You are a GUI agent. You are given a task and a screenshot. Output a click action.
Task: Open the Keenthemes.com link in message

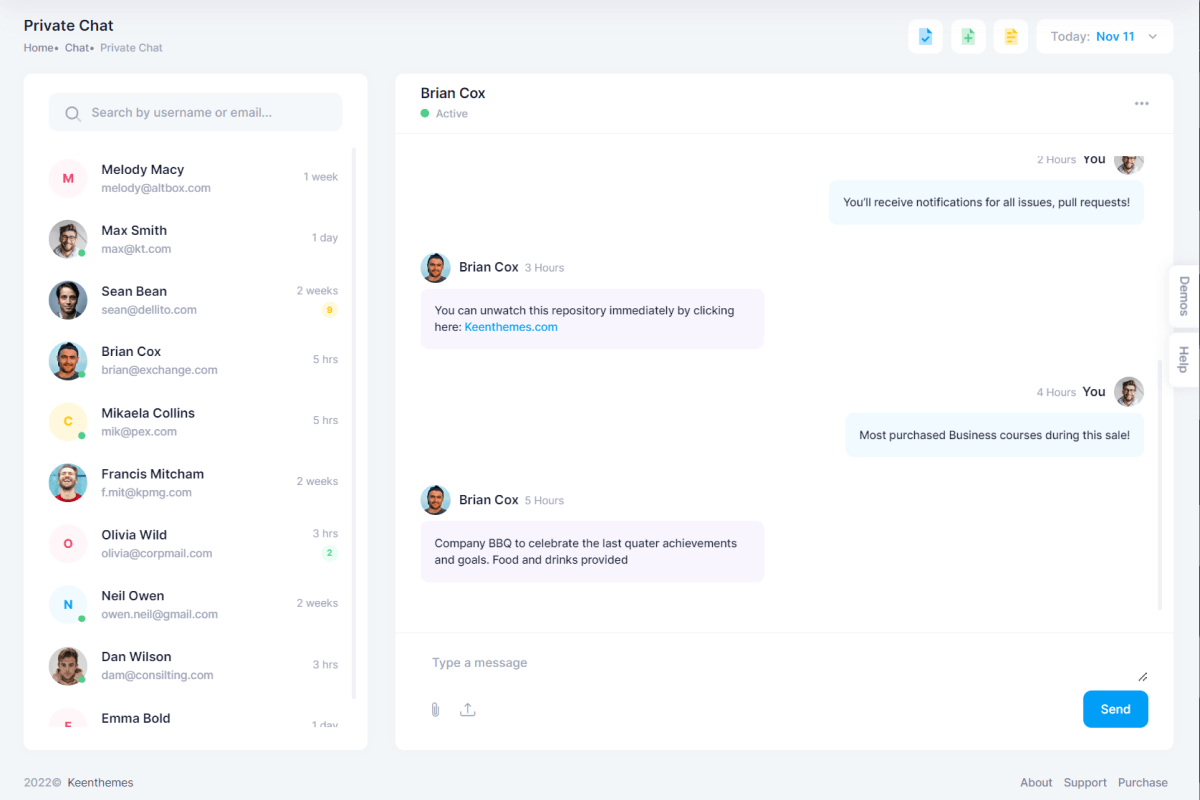click(511, 327)
